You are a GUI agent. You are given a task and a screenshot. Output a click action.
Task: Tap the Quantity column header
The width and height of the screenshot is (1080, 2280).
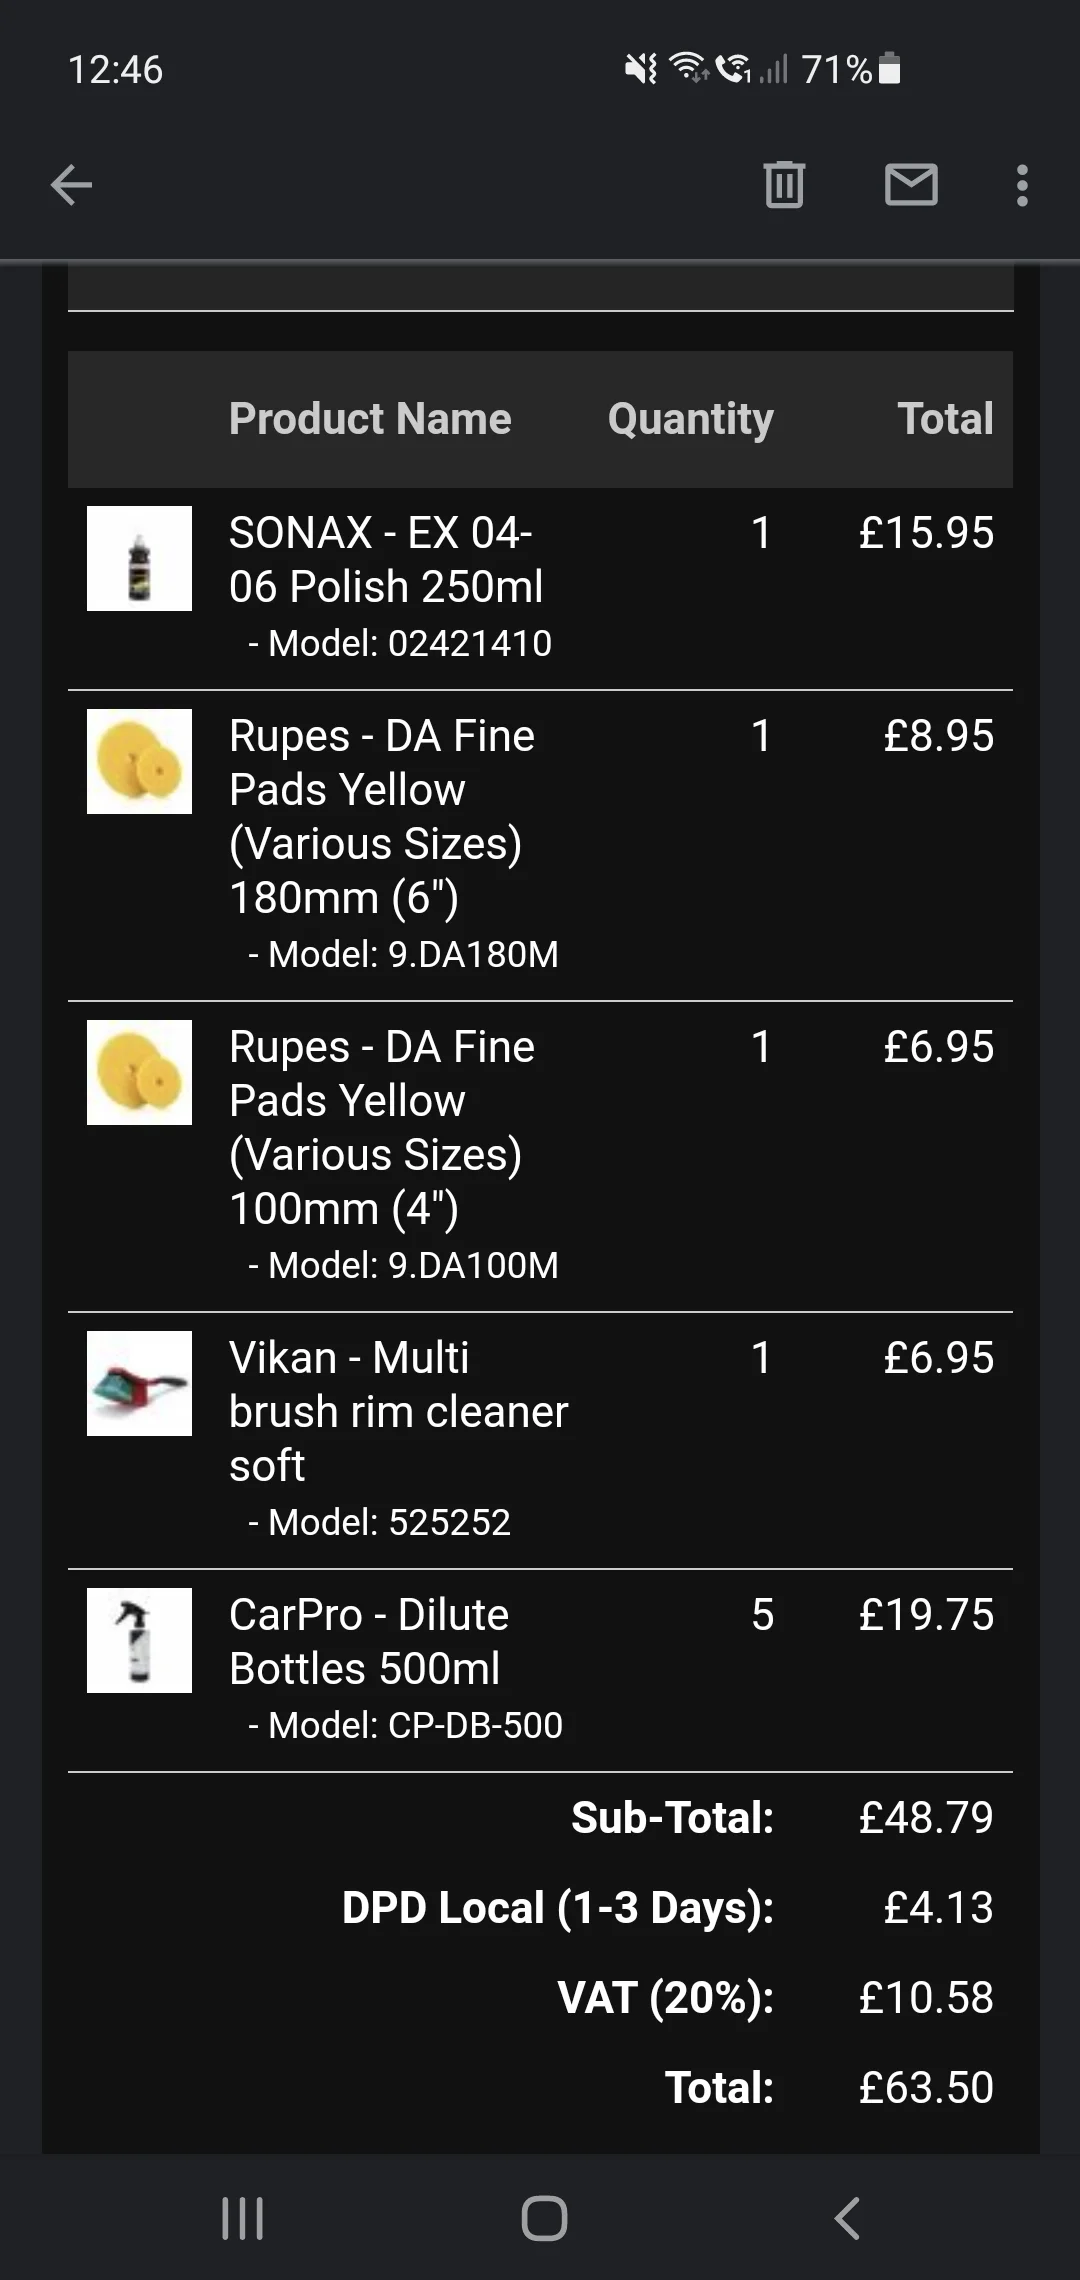click(x=691, y=419)
